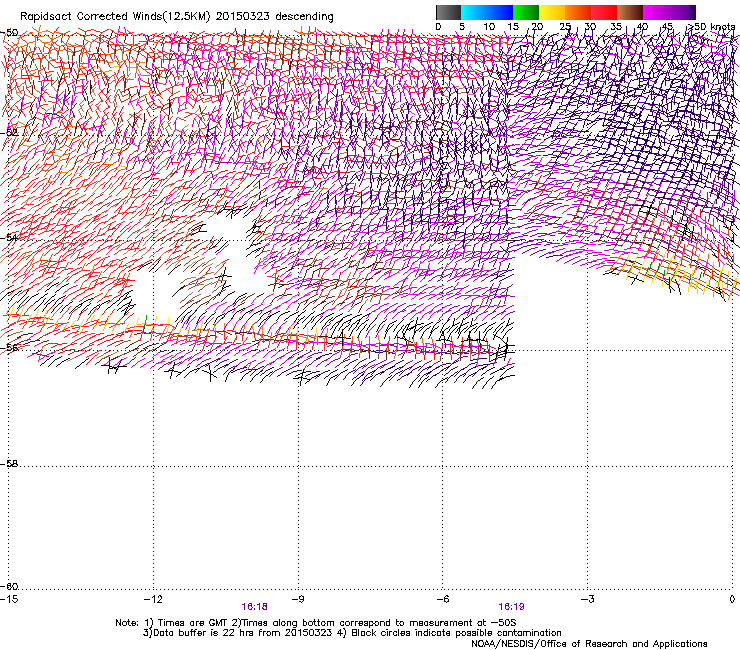Click the '-56' latitude axis label

[9, 347]
